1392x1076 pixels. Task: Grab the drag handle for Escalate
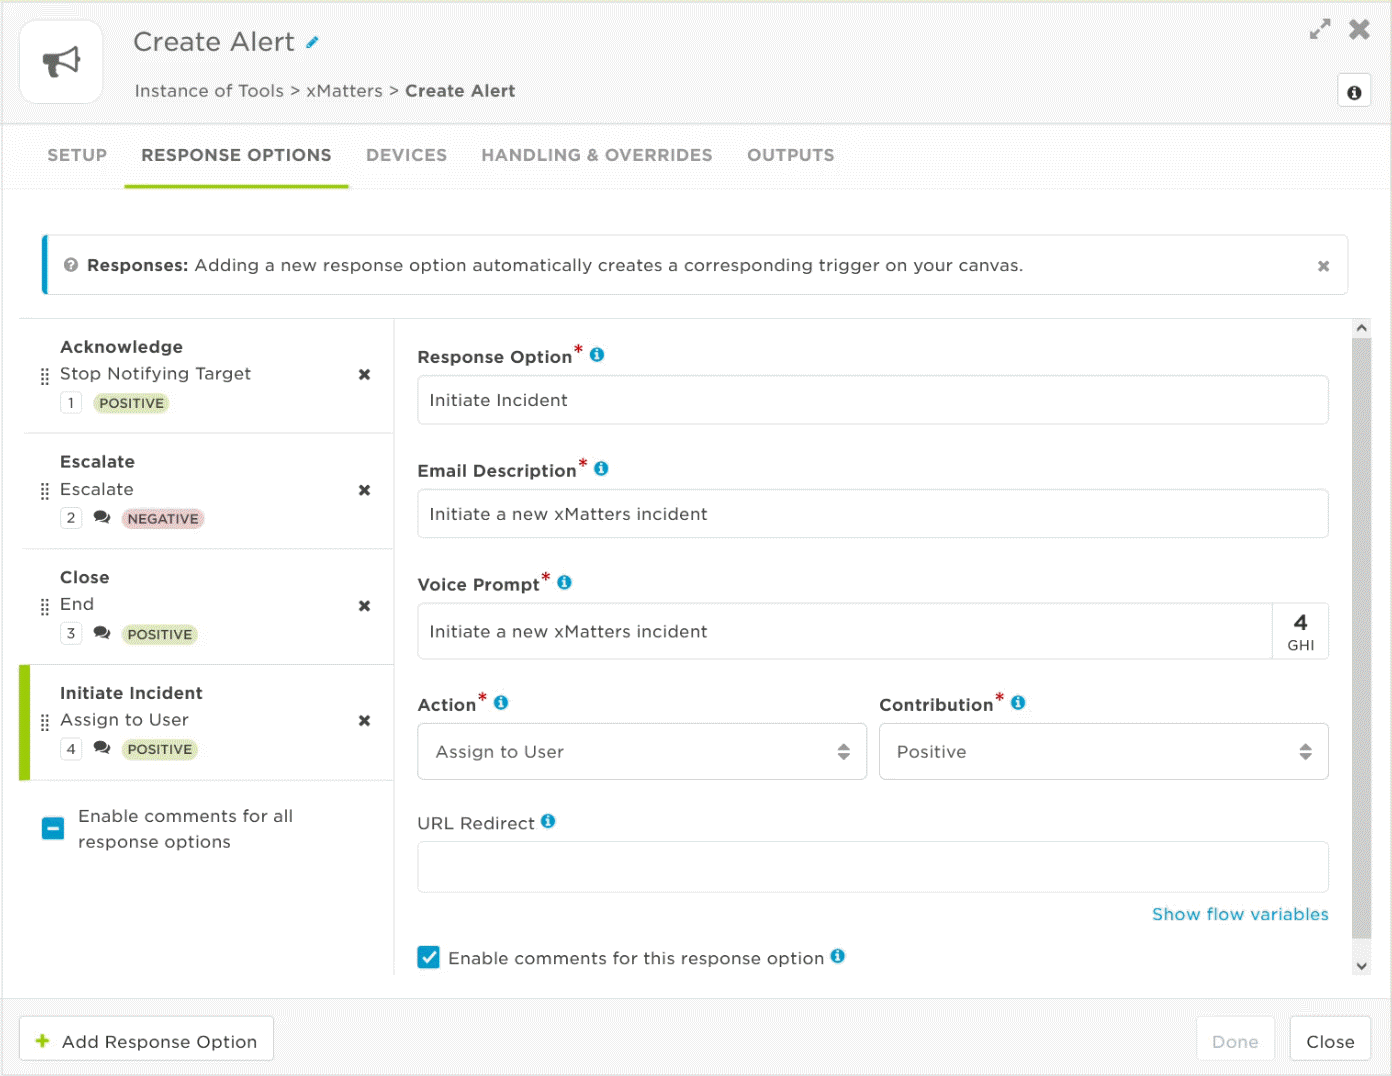(x=44, y=492)
